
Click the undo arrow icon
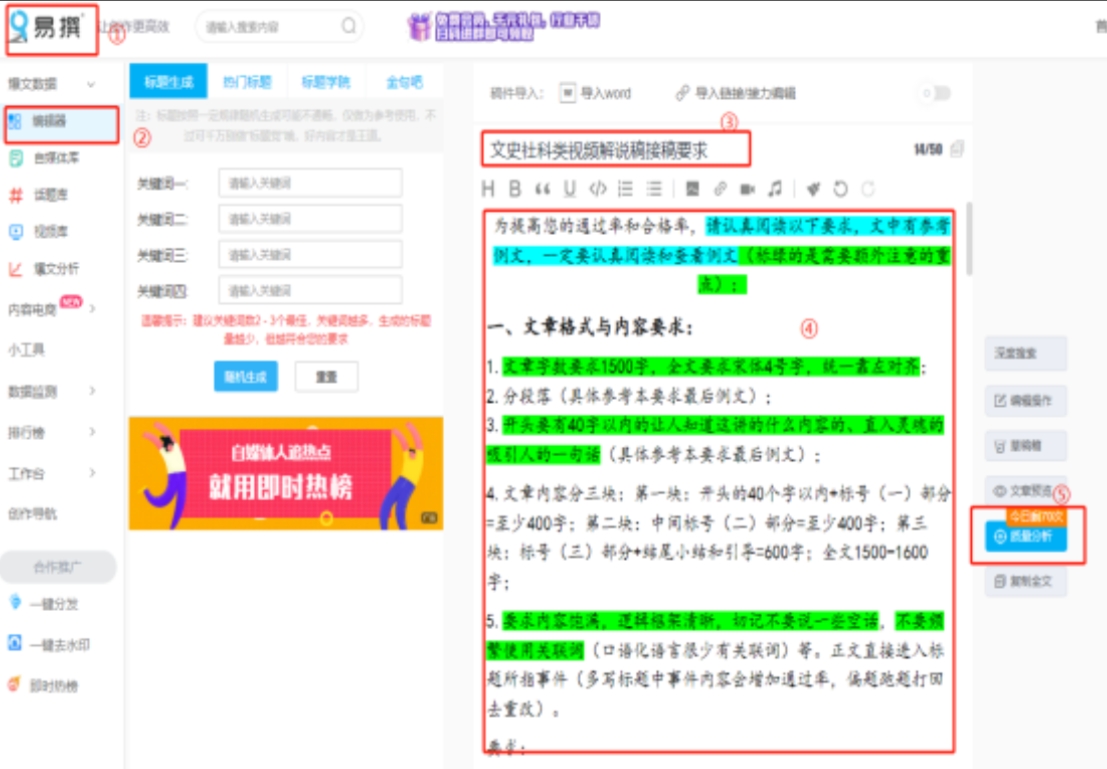pyautogui.click(x=840, y=188)
